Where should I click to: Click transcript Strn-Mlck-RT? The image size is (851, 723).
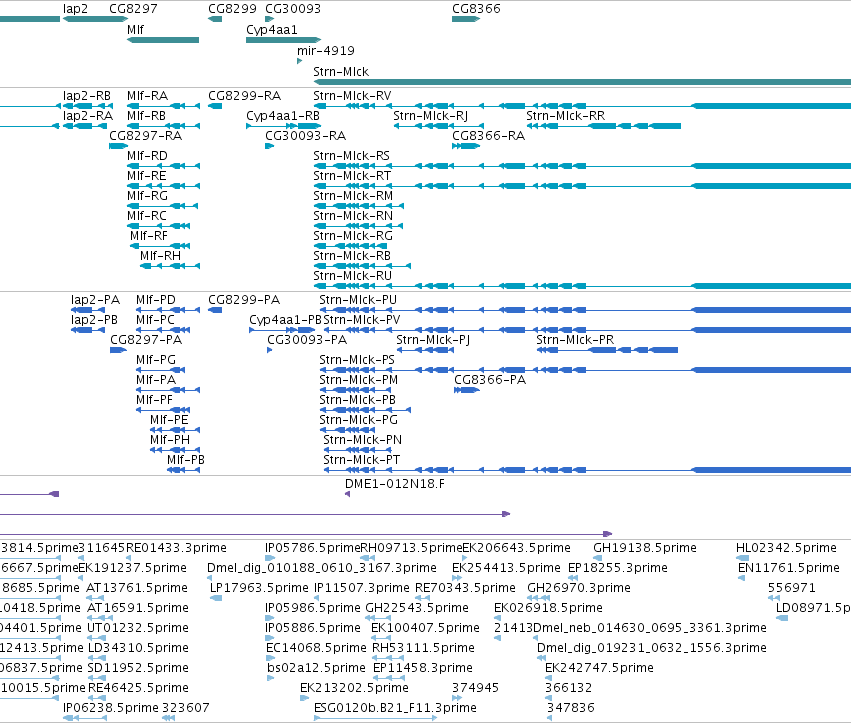(352, 176)
